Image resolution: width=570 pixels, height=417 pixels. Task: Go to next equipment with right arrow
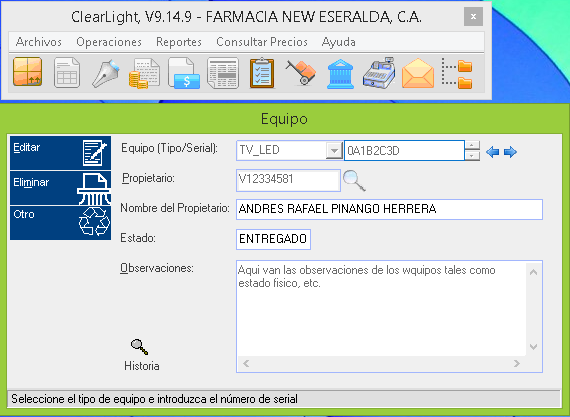[510, 152]
